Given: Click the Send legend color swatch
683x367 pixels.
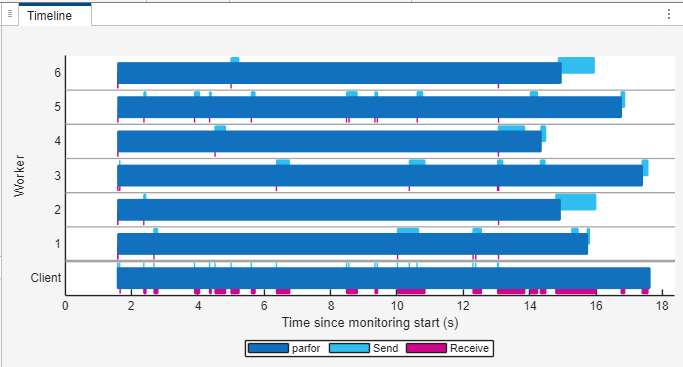Looking at the screenshot, I should [x=349, y=348].
